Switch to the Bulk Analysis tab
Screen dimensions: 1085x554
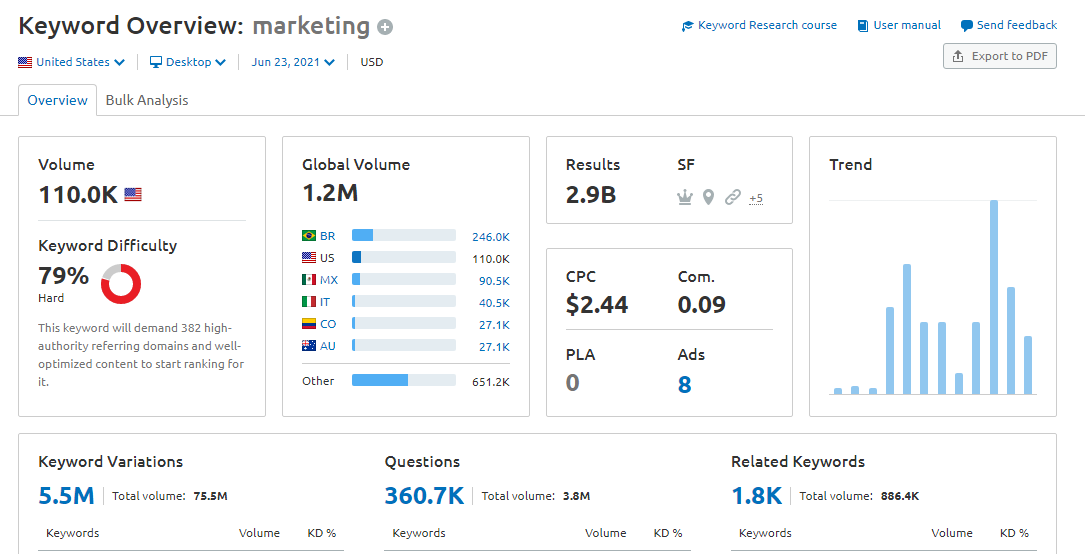147,100
